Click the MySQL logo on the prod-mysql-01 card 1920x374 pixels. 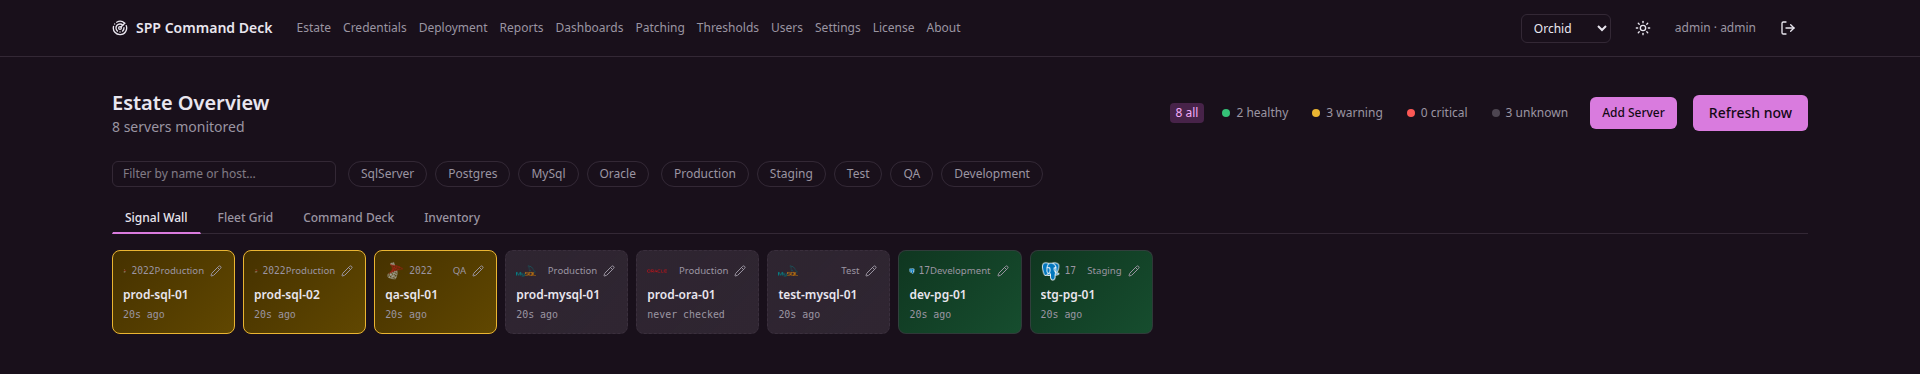pyautogui.click(x=526, y=272)
